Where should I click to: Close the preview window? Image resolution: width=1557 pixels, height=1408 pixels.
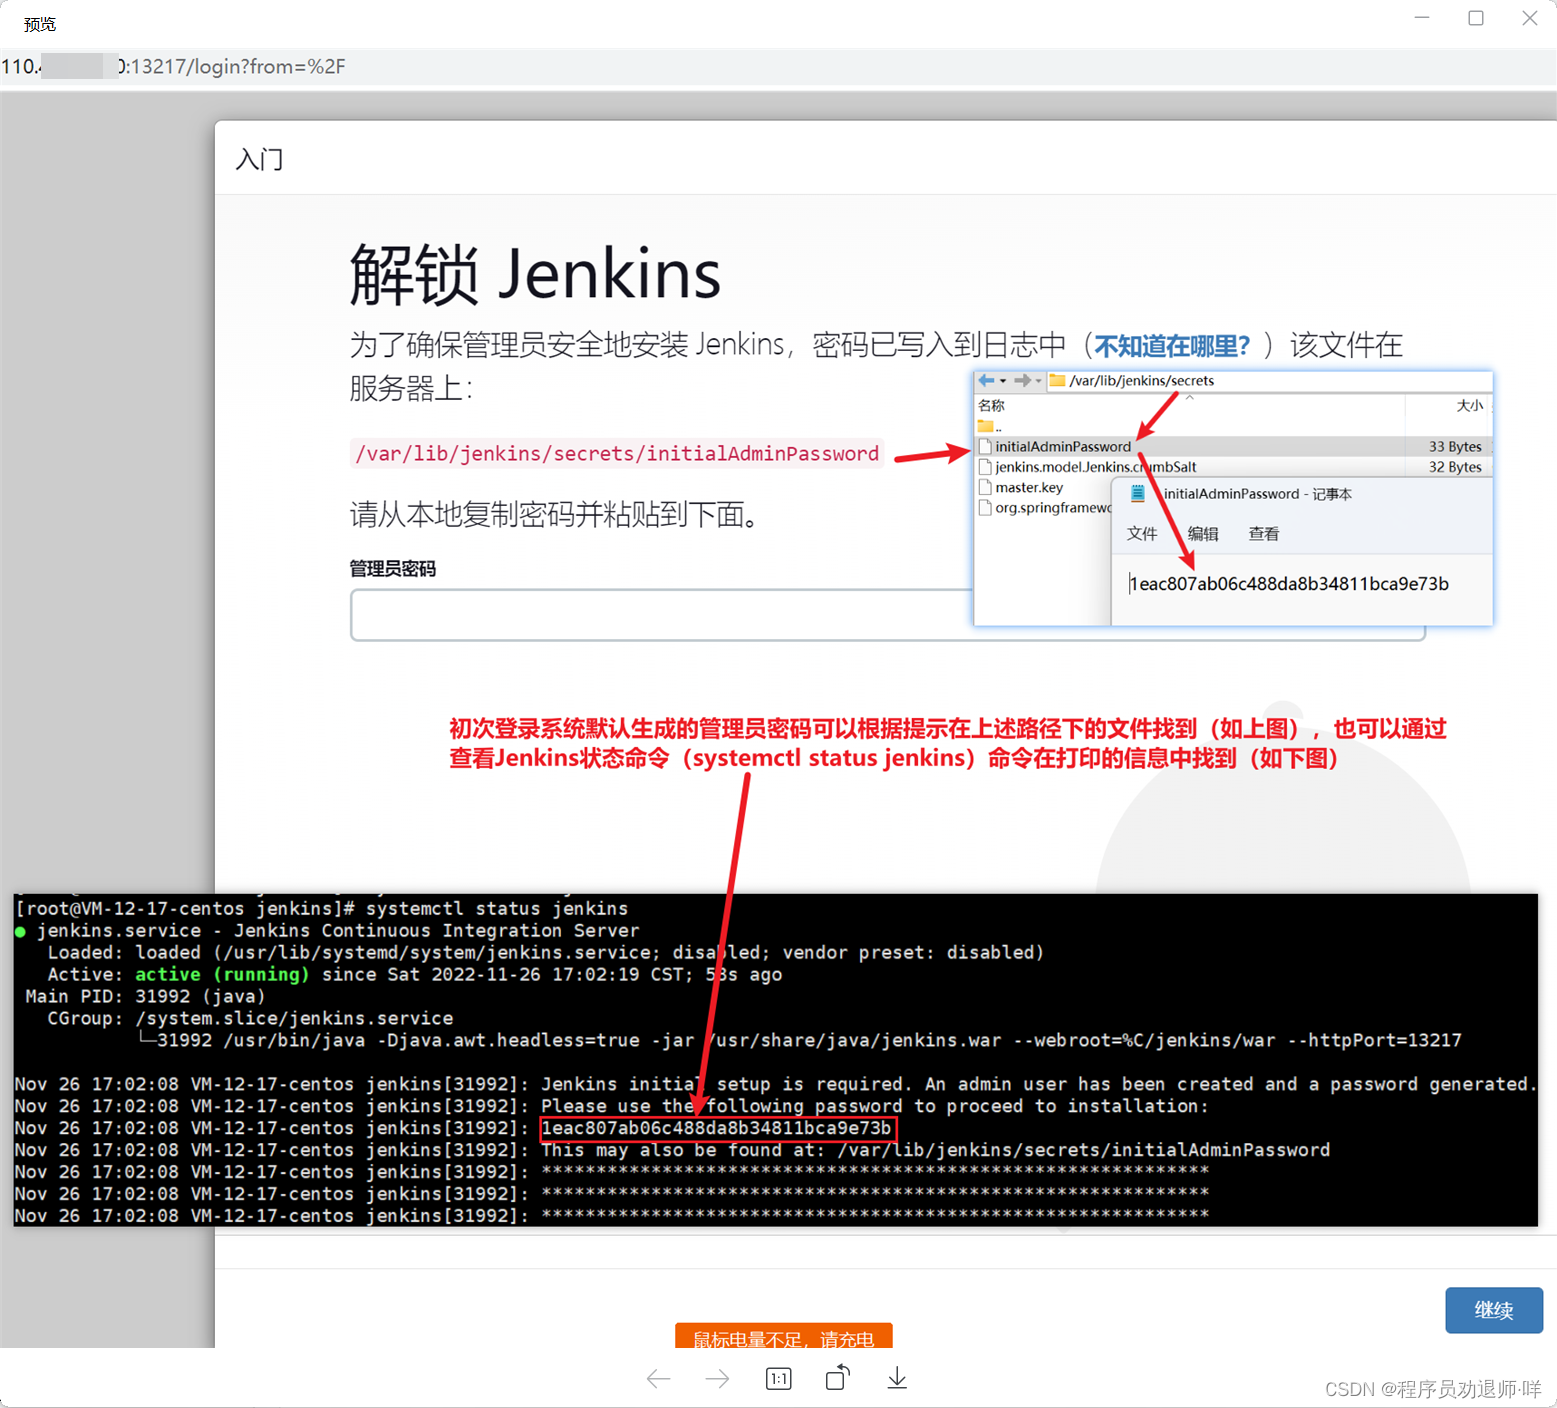click(1529, 18)
